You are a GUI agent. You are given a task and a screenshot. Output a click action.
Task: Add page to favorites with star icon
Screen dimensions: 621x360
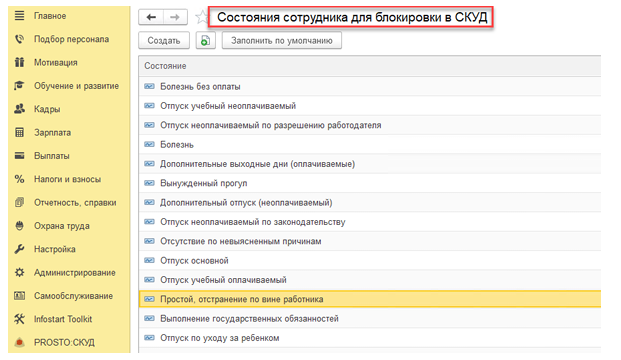point(202,17)
